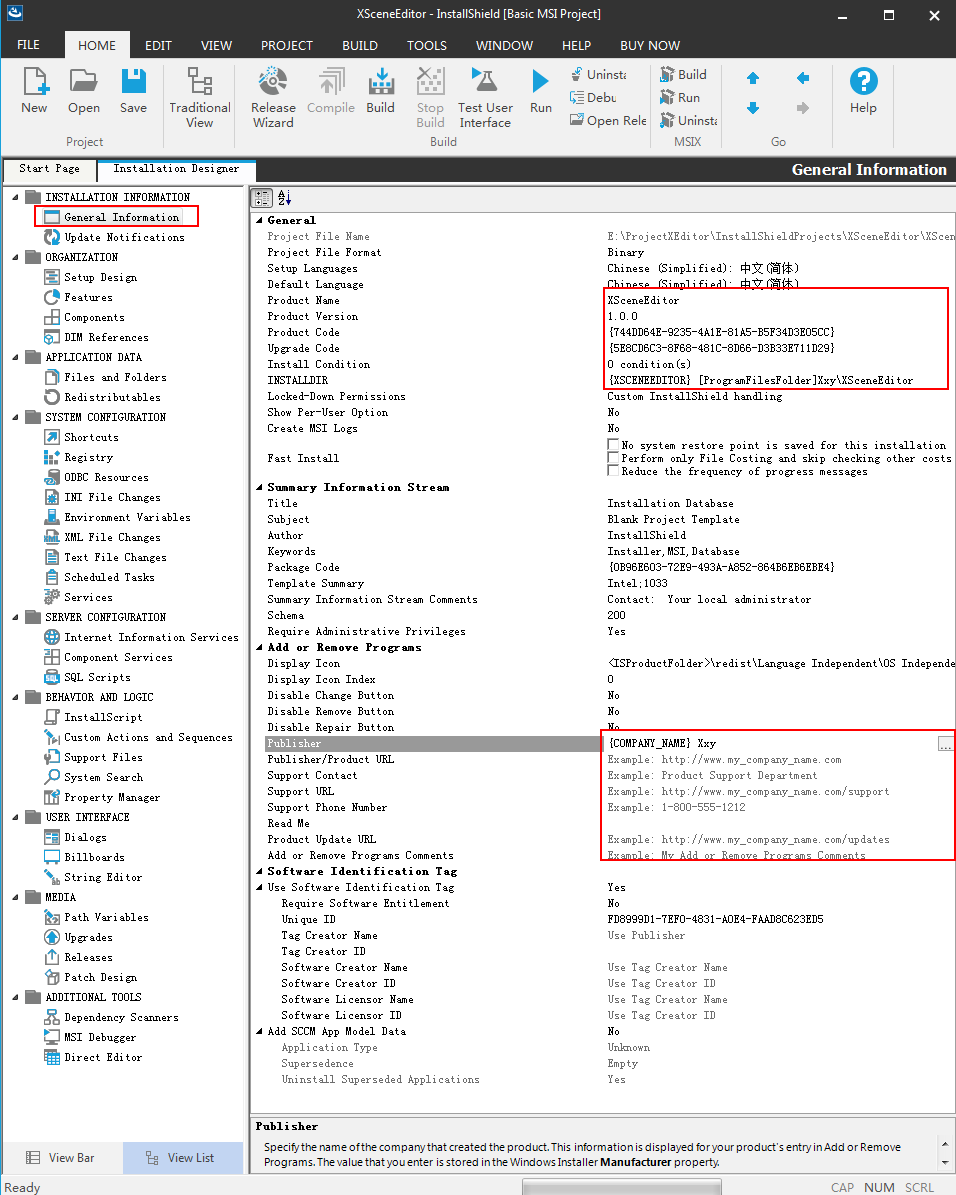Open the MSI Debugger tool
956x1195 pixels.
point(100,1037)
